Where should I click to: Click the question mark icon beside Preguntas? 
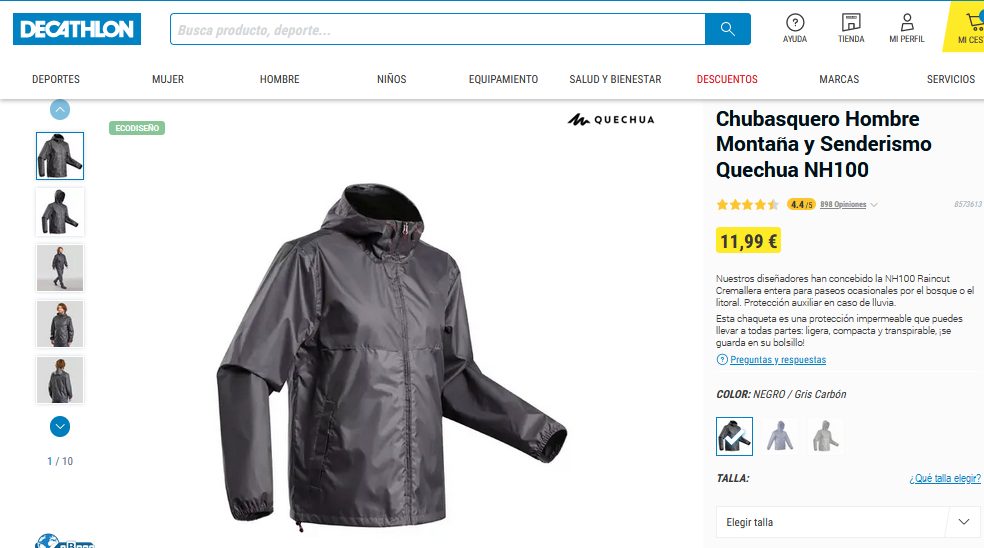click(722, 360)
